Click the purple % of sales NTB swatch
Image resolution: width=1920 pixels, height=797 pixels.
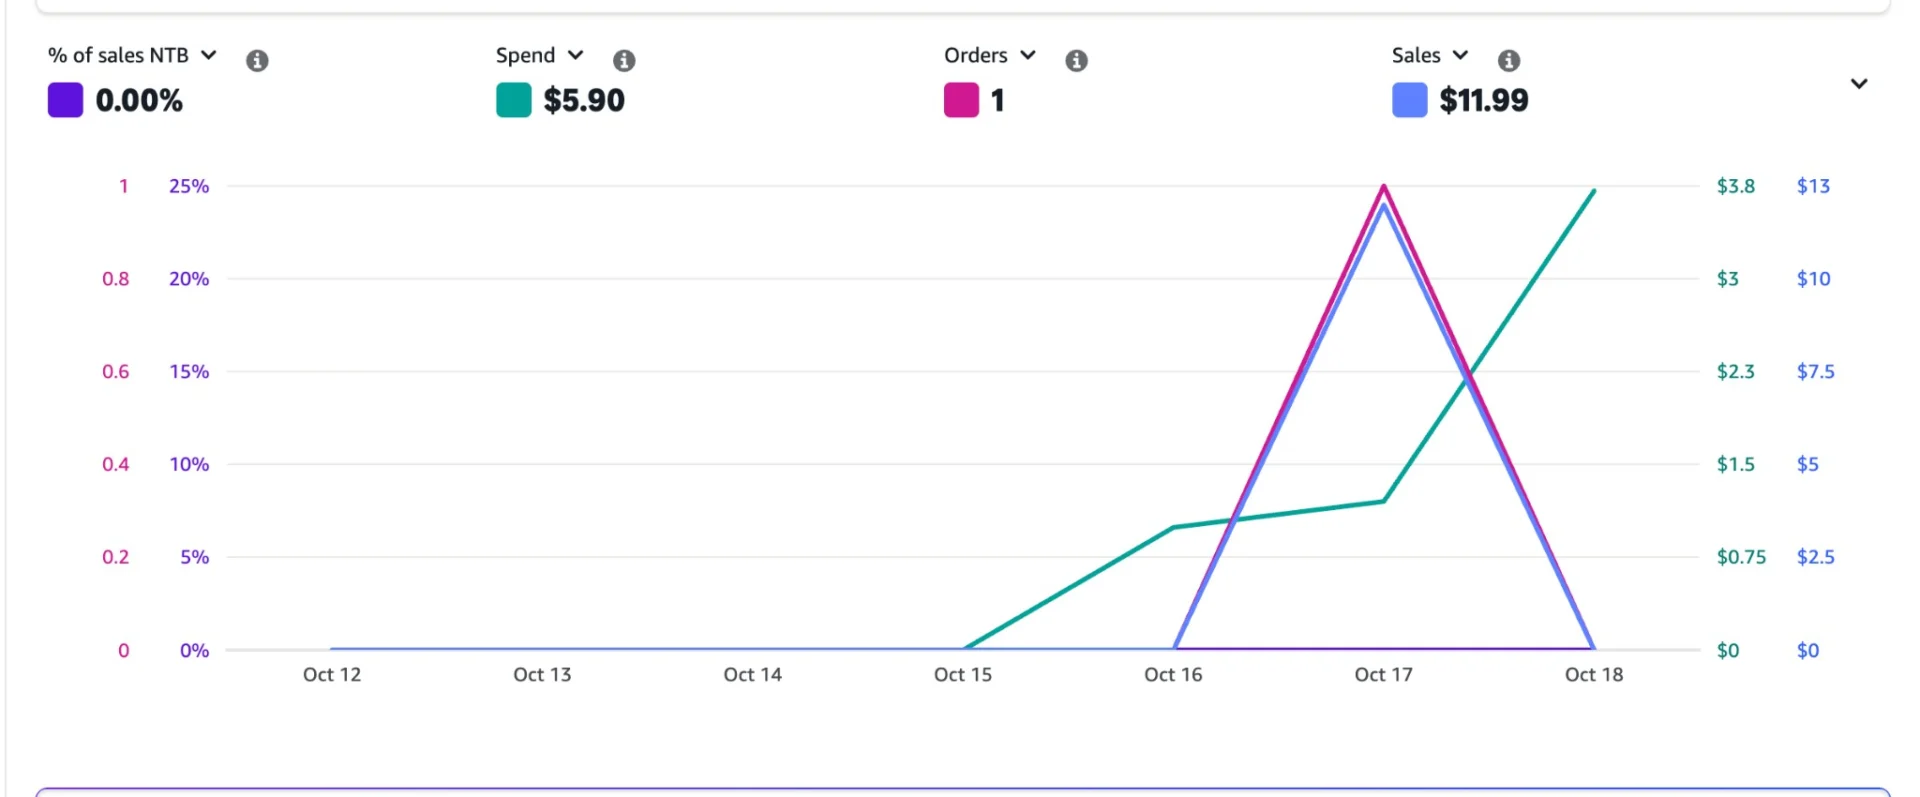tap(66, 100)
